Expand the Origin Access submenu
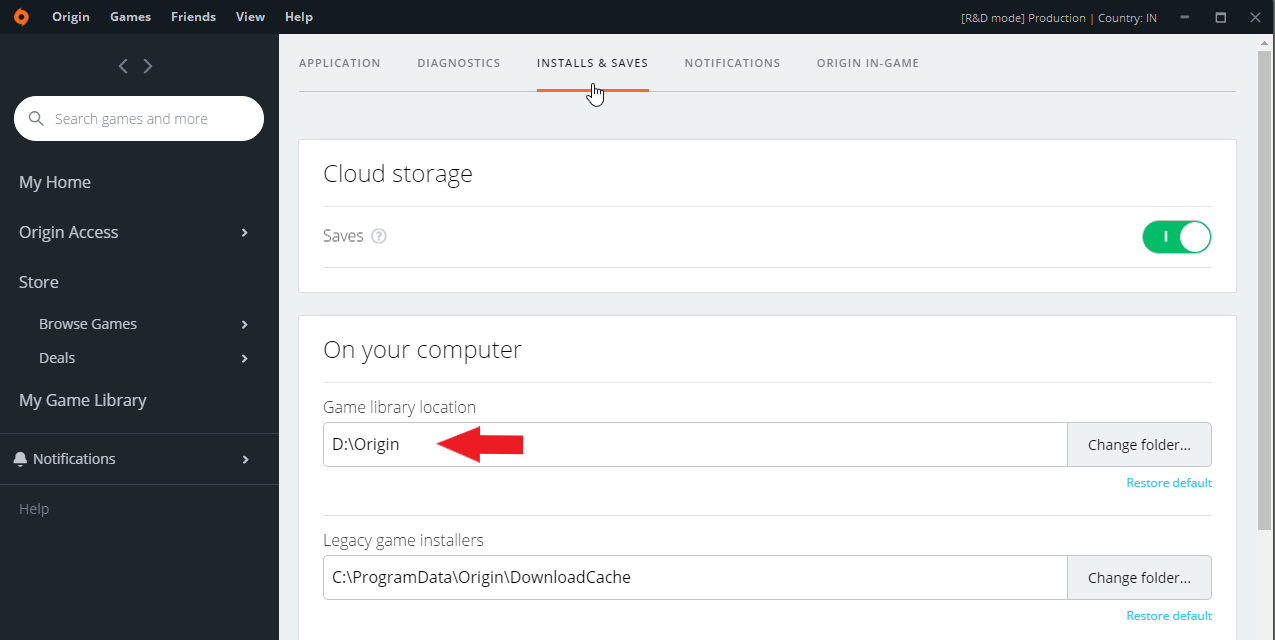The width and height of the screenshot is (1275, 640). (x=245, y=233)
